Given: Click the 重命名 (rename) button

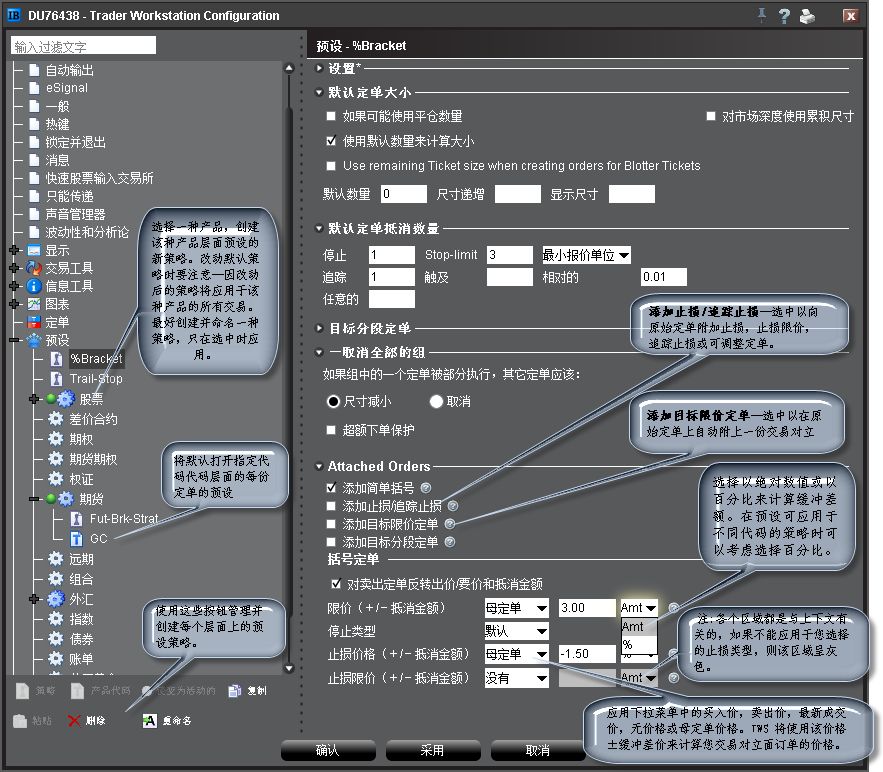Looking at the screenshot, I should click(x=167, y=721).
